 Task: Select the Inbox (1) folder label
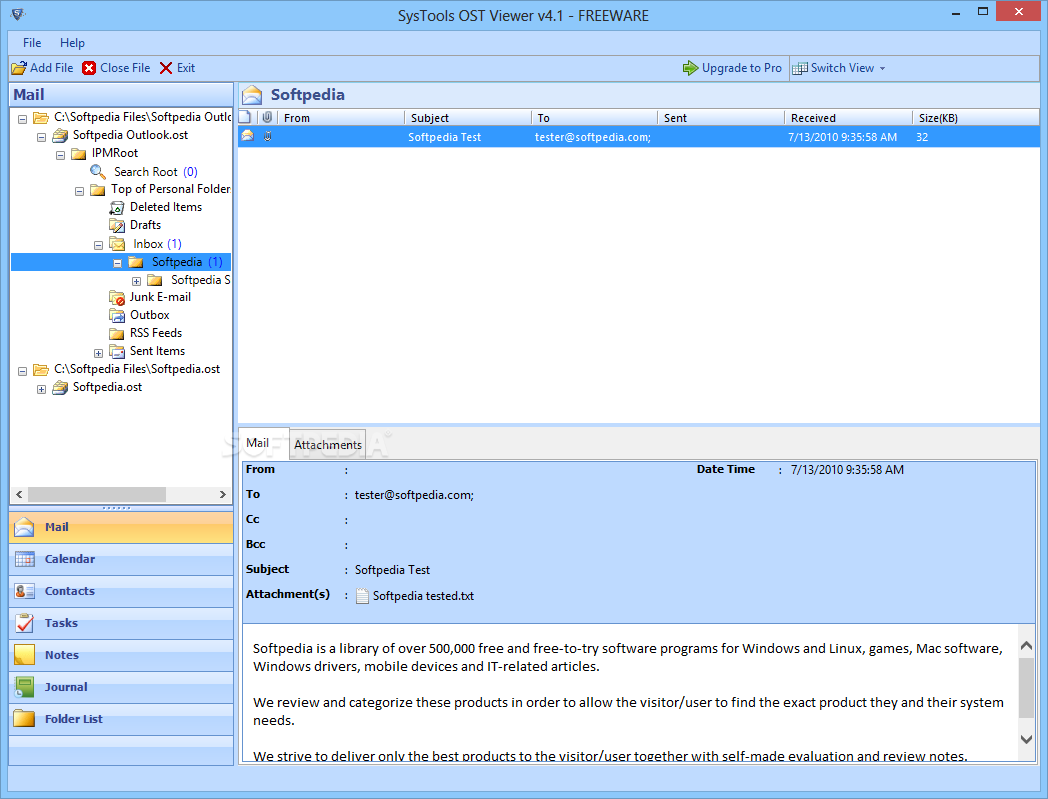click(157, 244)
